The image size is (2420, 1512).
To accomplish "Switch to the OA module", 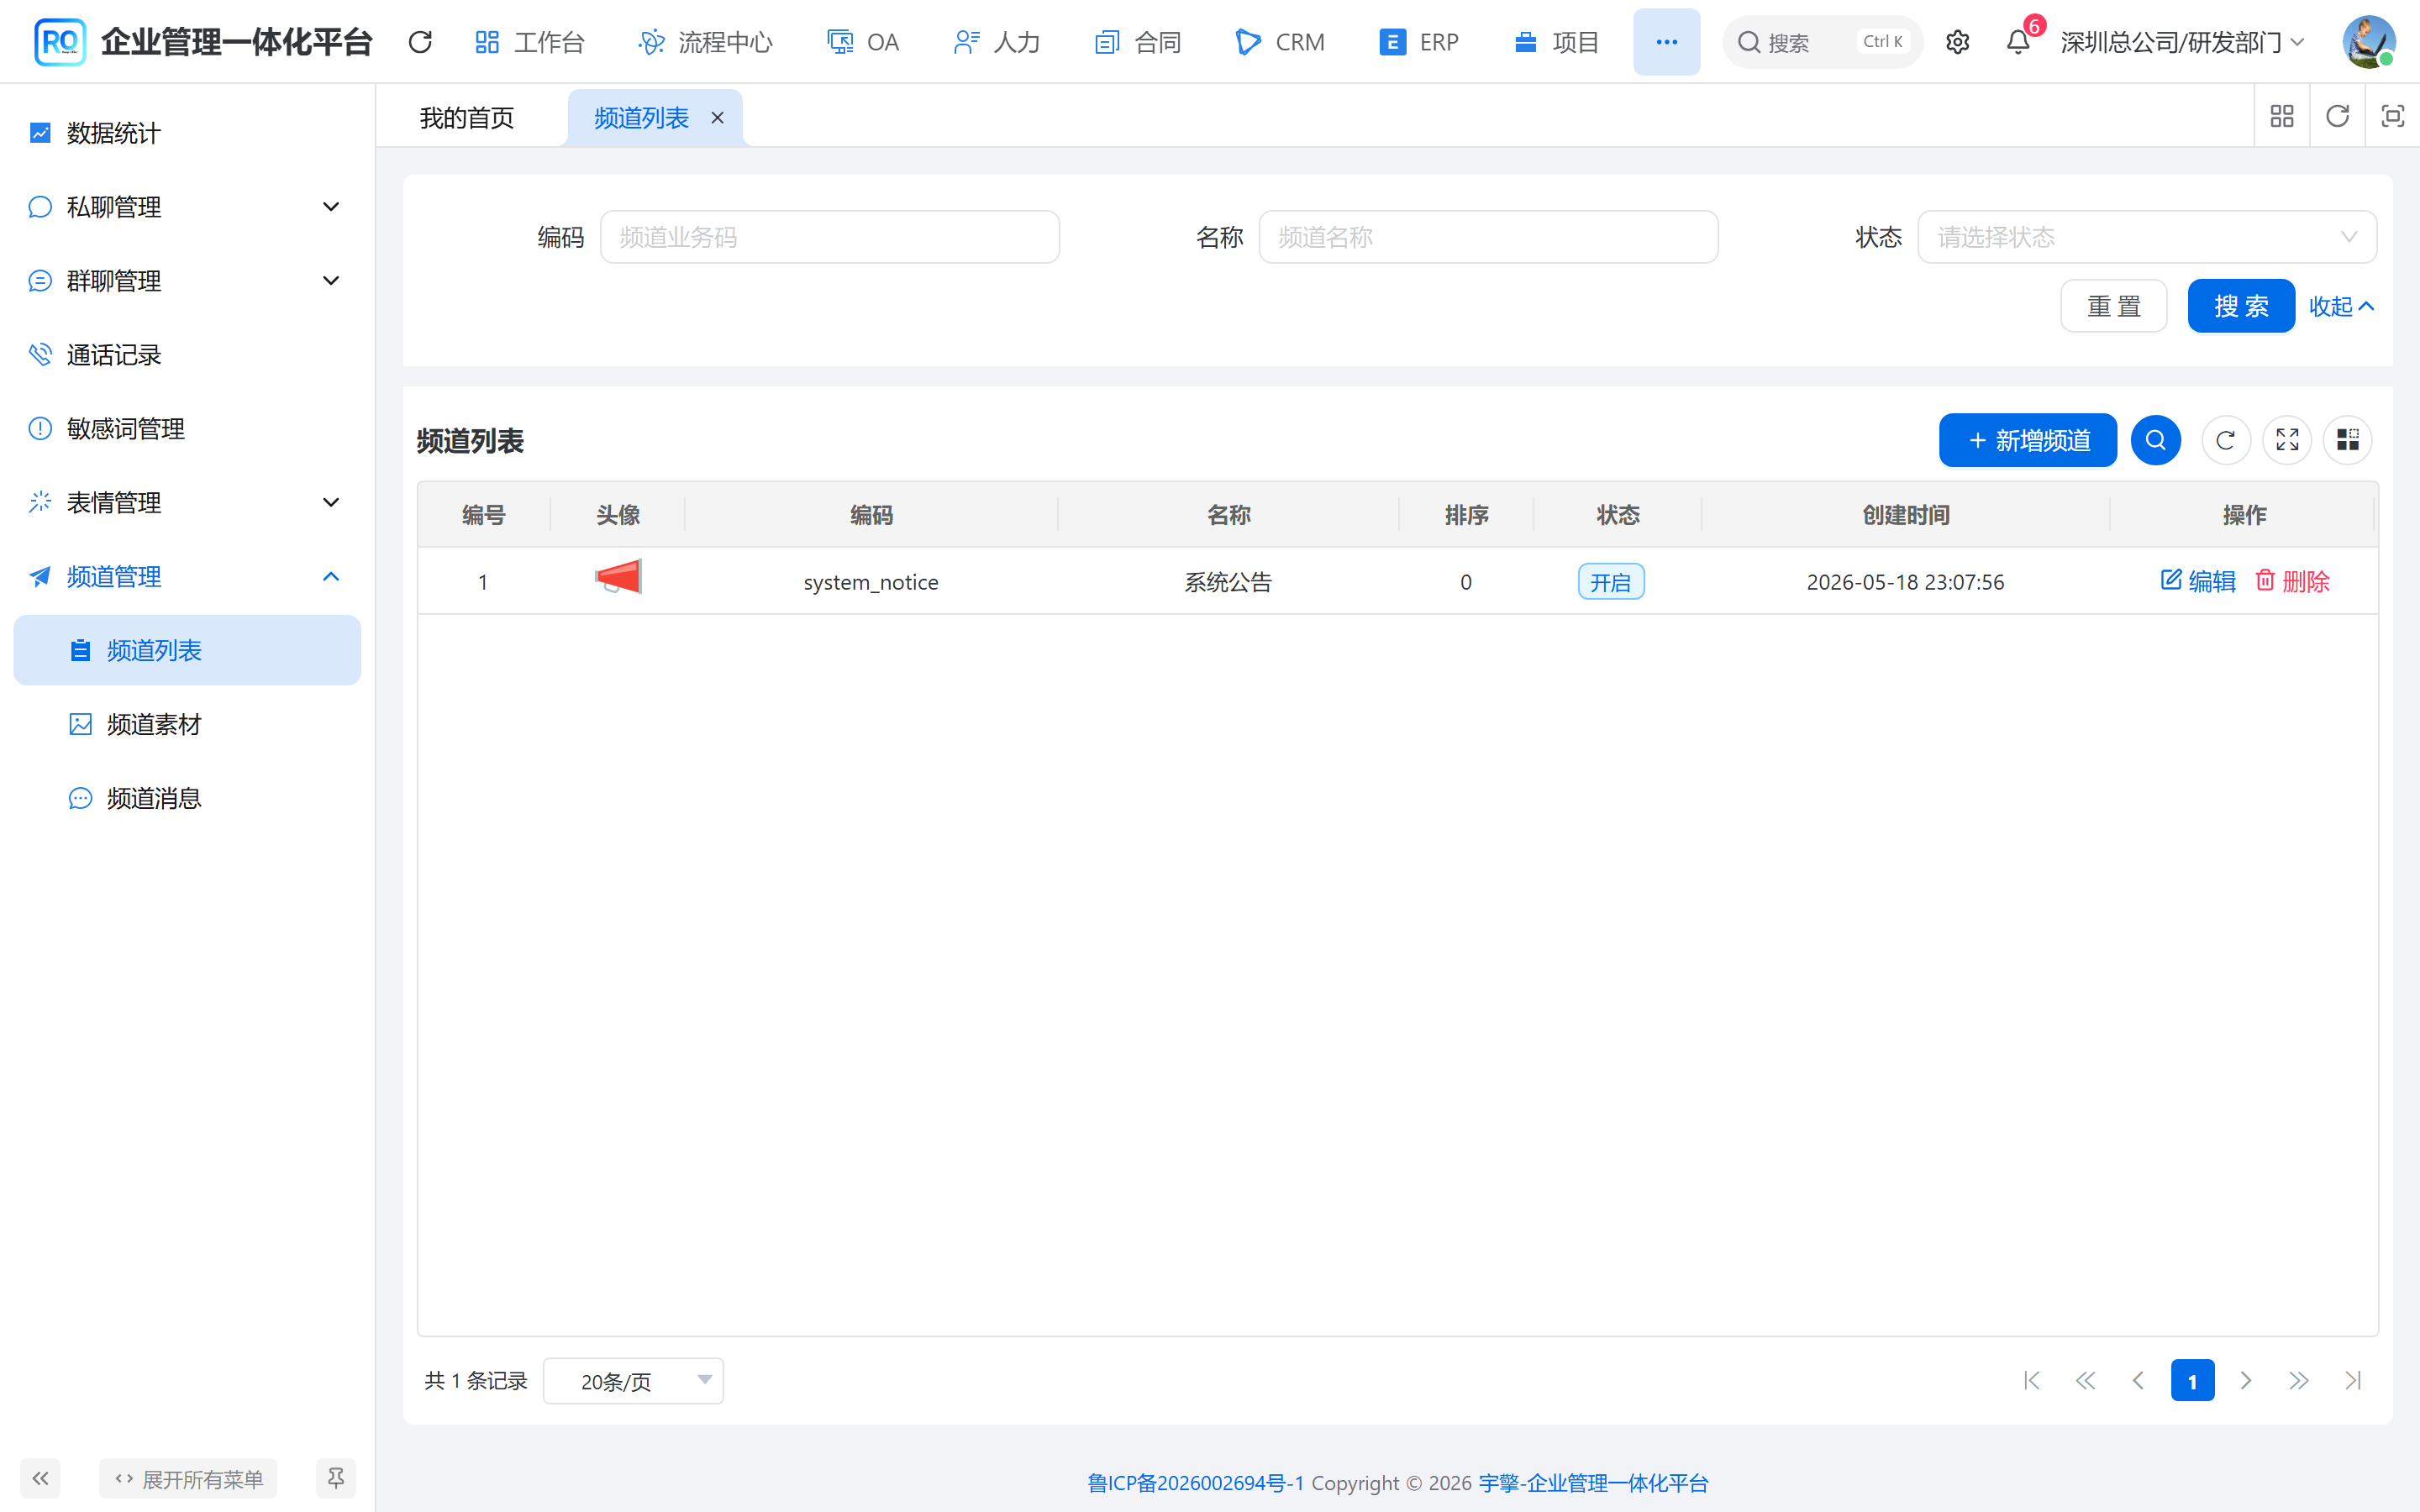I will (863, 42).
